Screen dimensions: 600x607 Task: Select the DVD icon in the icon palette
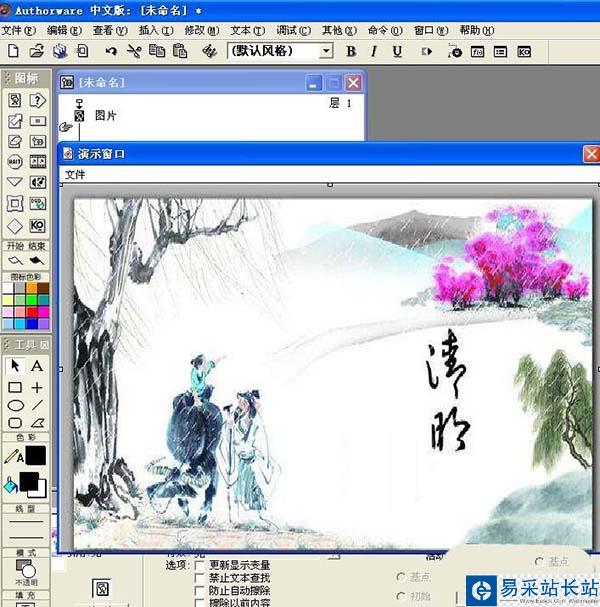tap(38, 203)
